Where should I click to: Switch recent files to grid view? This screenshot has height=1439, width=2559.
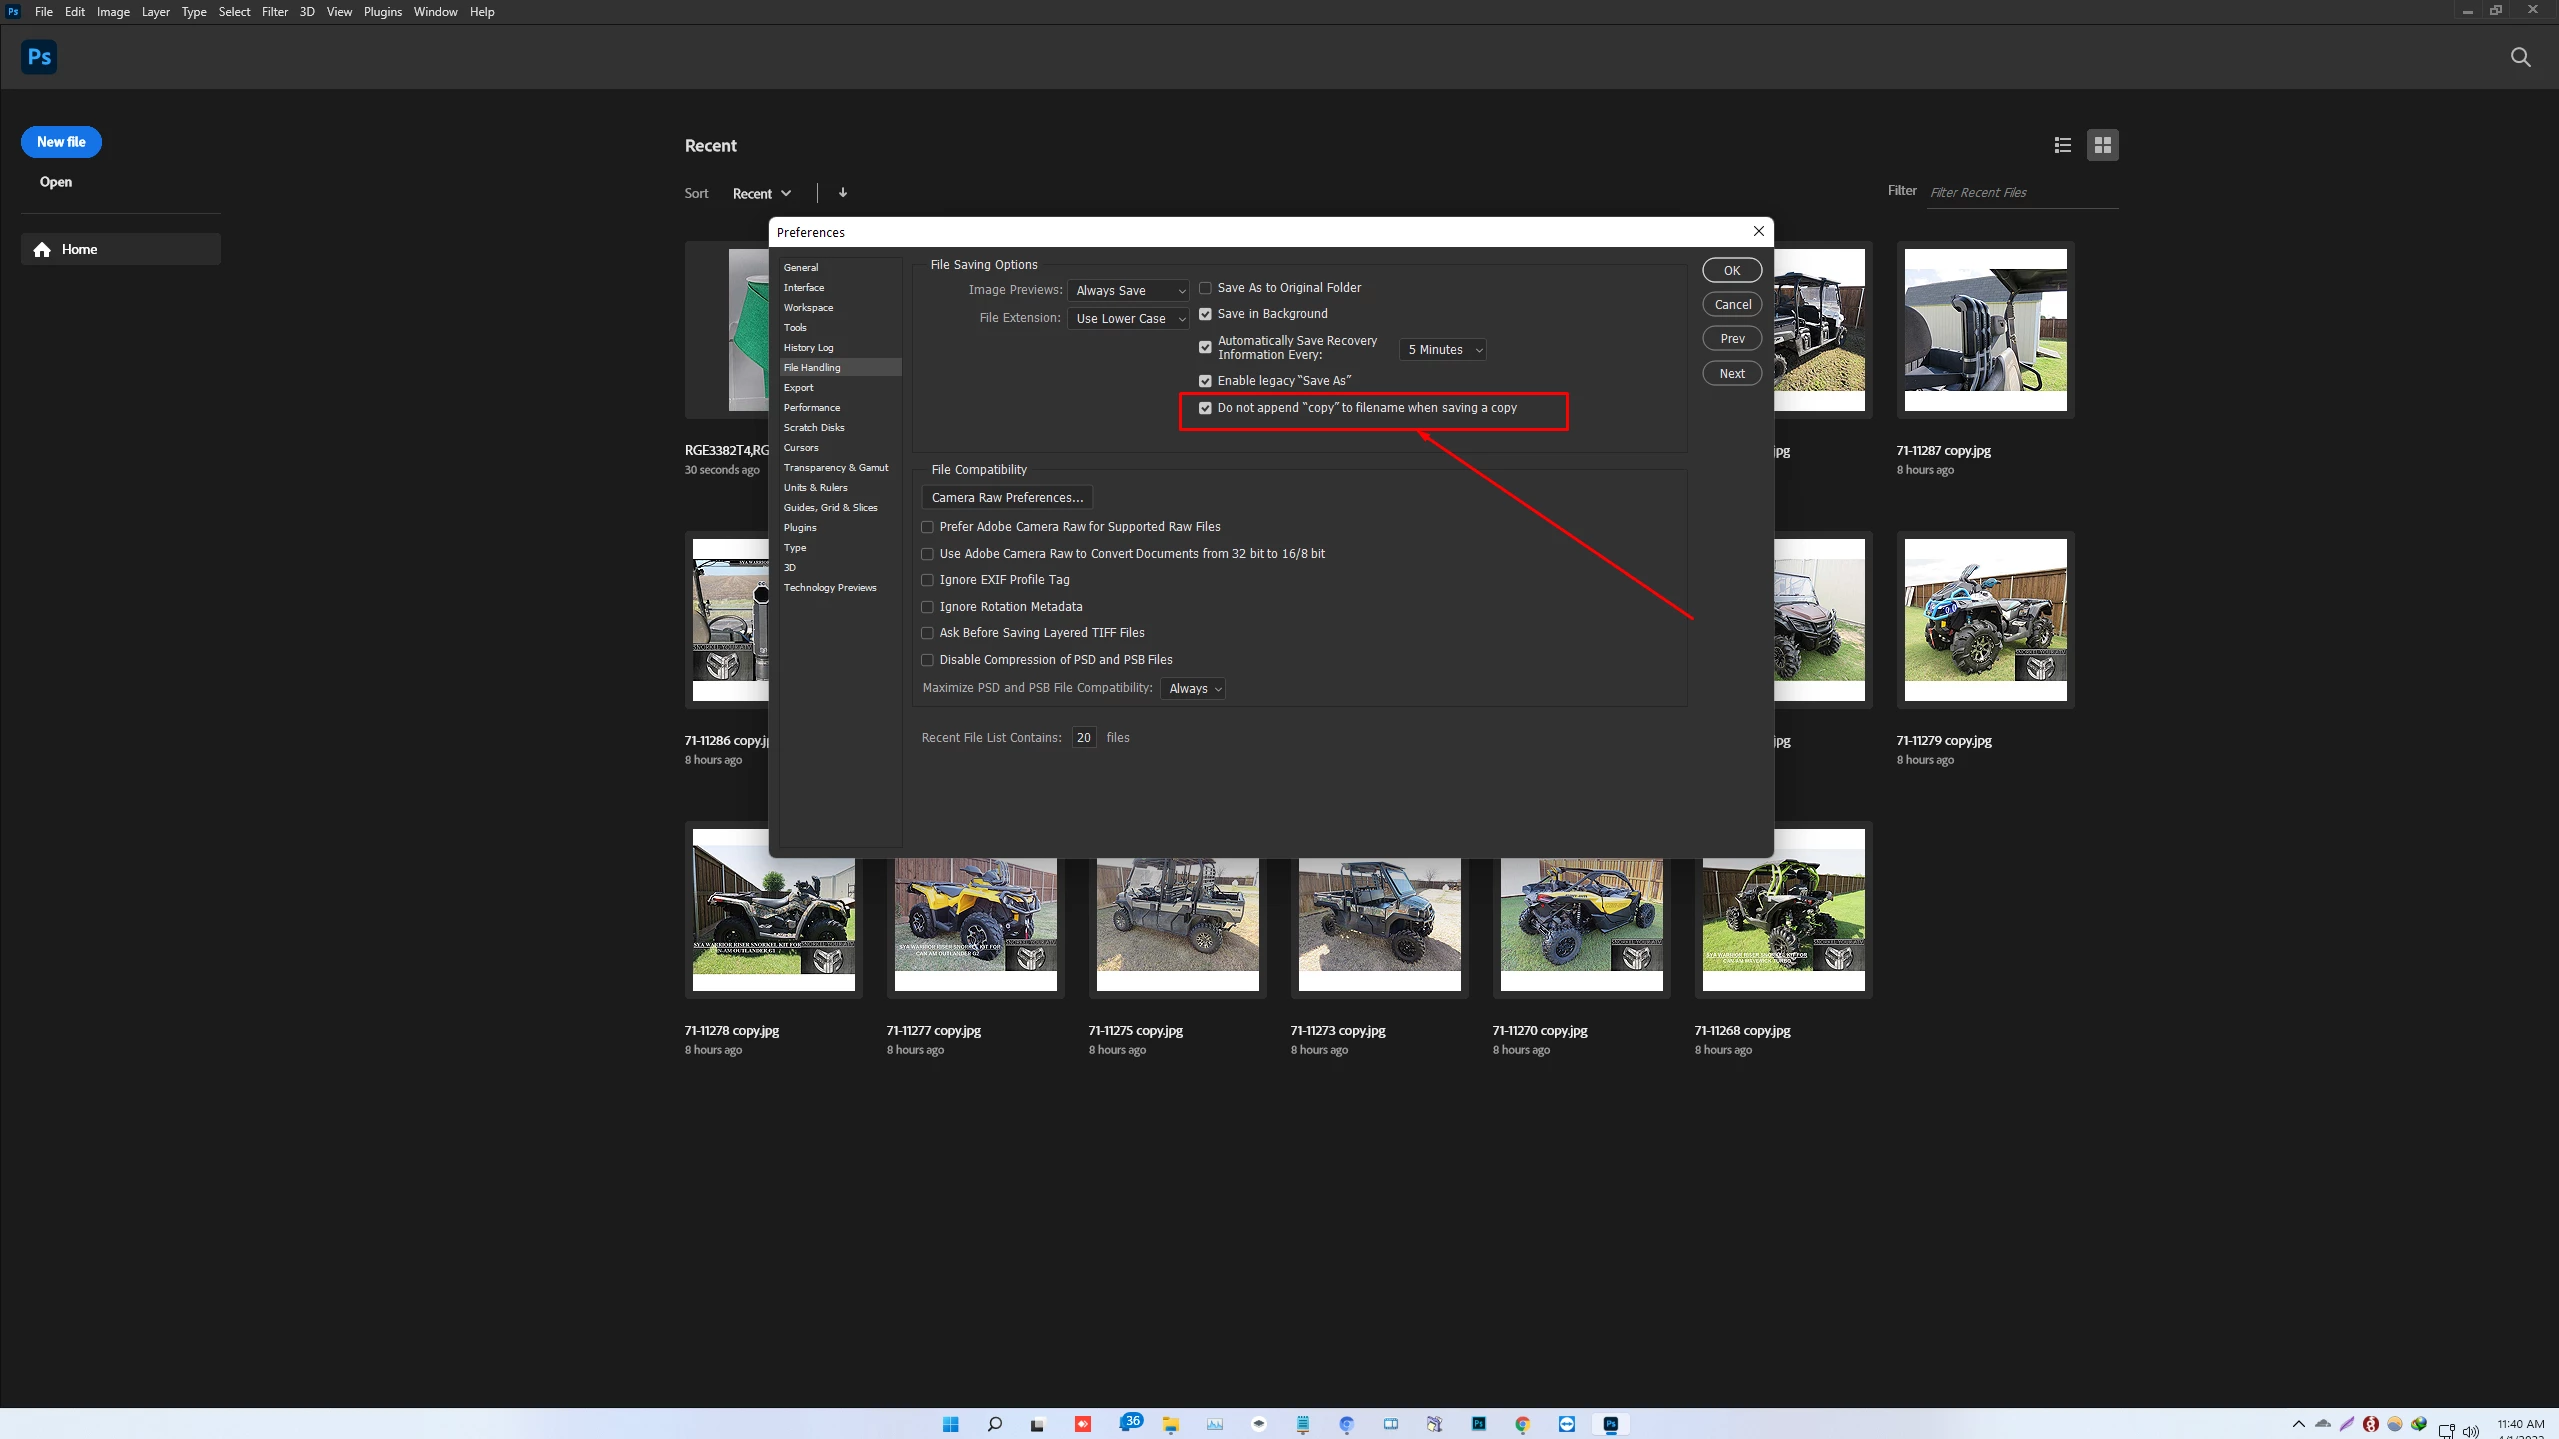coord(2102,145)
